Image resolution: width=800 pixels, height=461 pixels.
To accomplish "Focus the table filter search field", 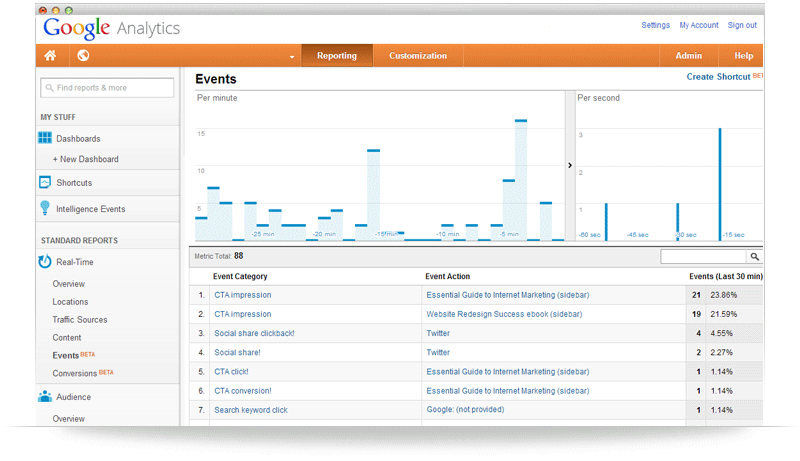I will pos(703,257).
